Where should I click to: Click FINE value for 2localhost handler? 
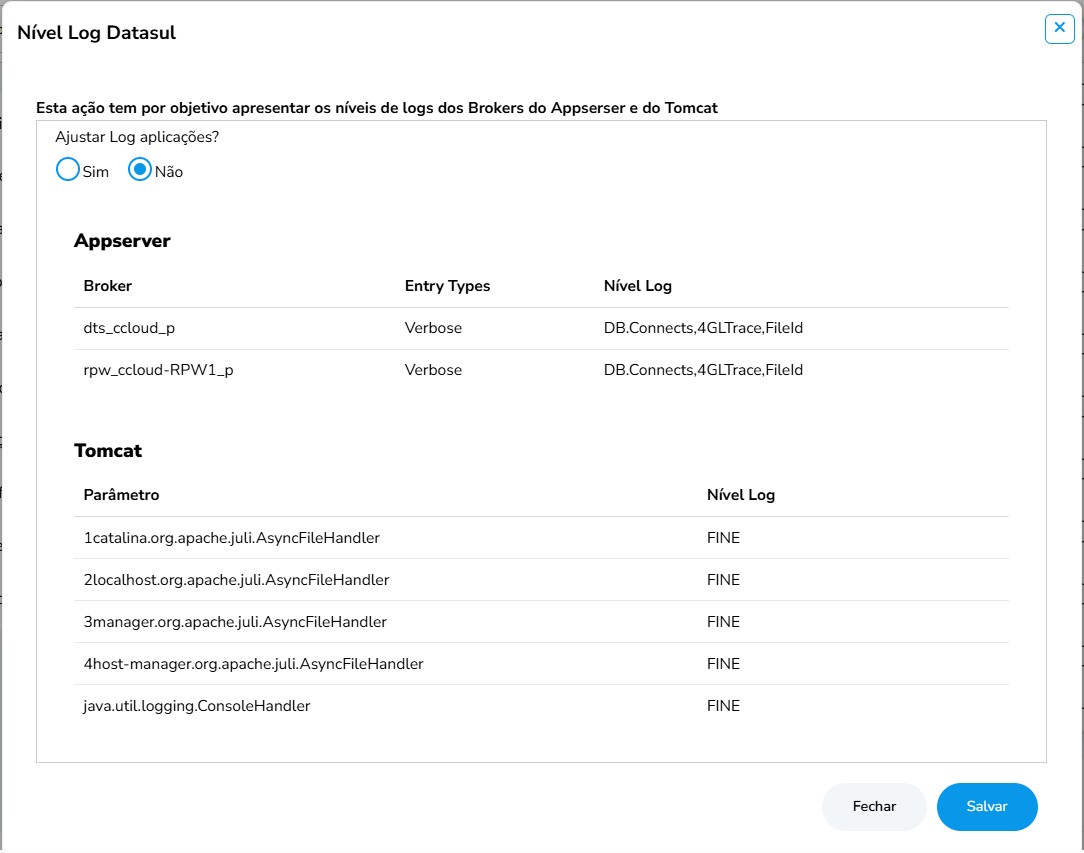723,580
